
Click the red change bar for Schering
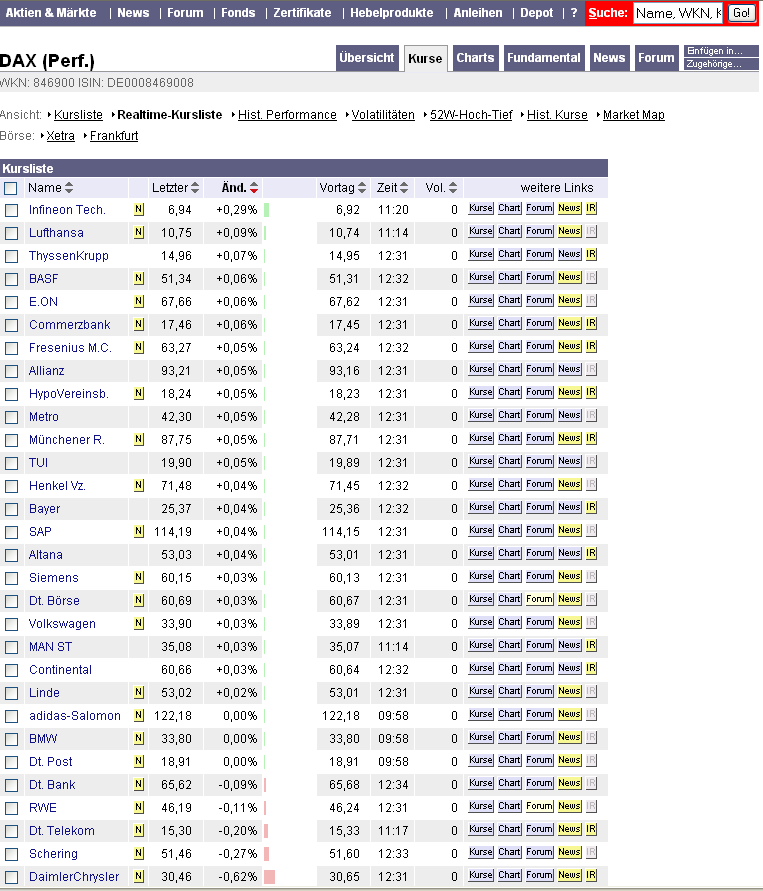[x=266, y=853]
